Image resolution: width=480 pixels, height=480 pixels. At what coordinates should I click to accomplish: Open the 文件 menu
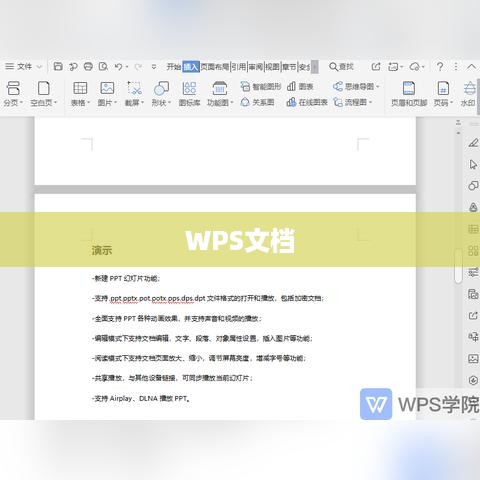coord(19,67)
